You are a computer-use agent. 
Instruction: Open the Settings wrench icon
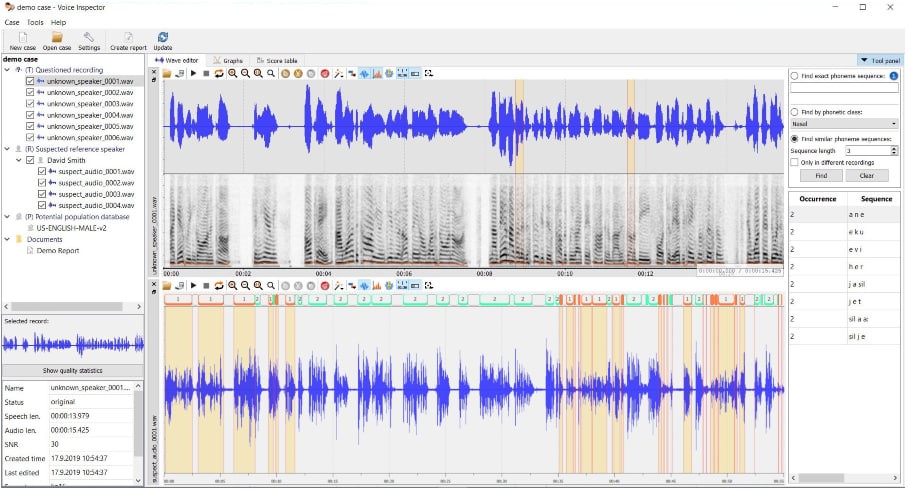pos(89,37)
